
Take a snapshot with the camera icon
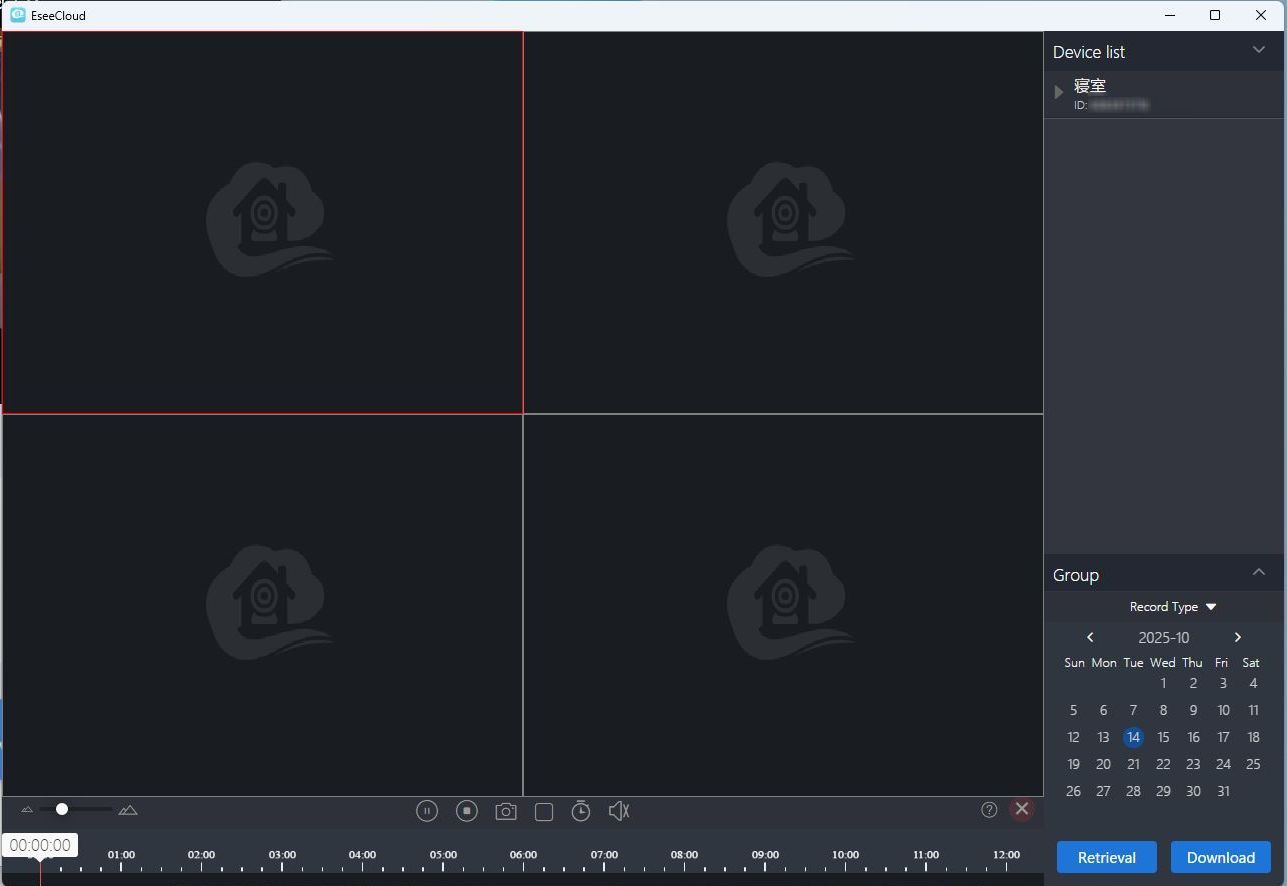tap(506, 812)
